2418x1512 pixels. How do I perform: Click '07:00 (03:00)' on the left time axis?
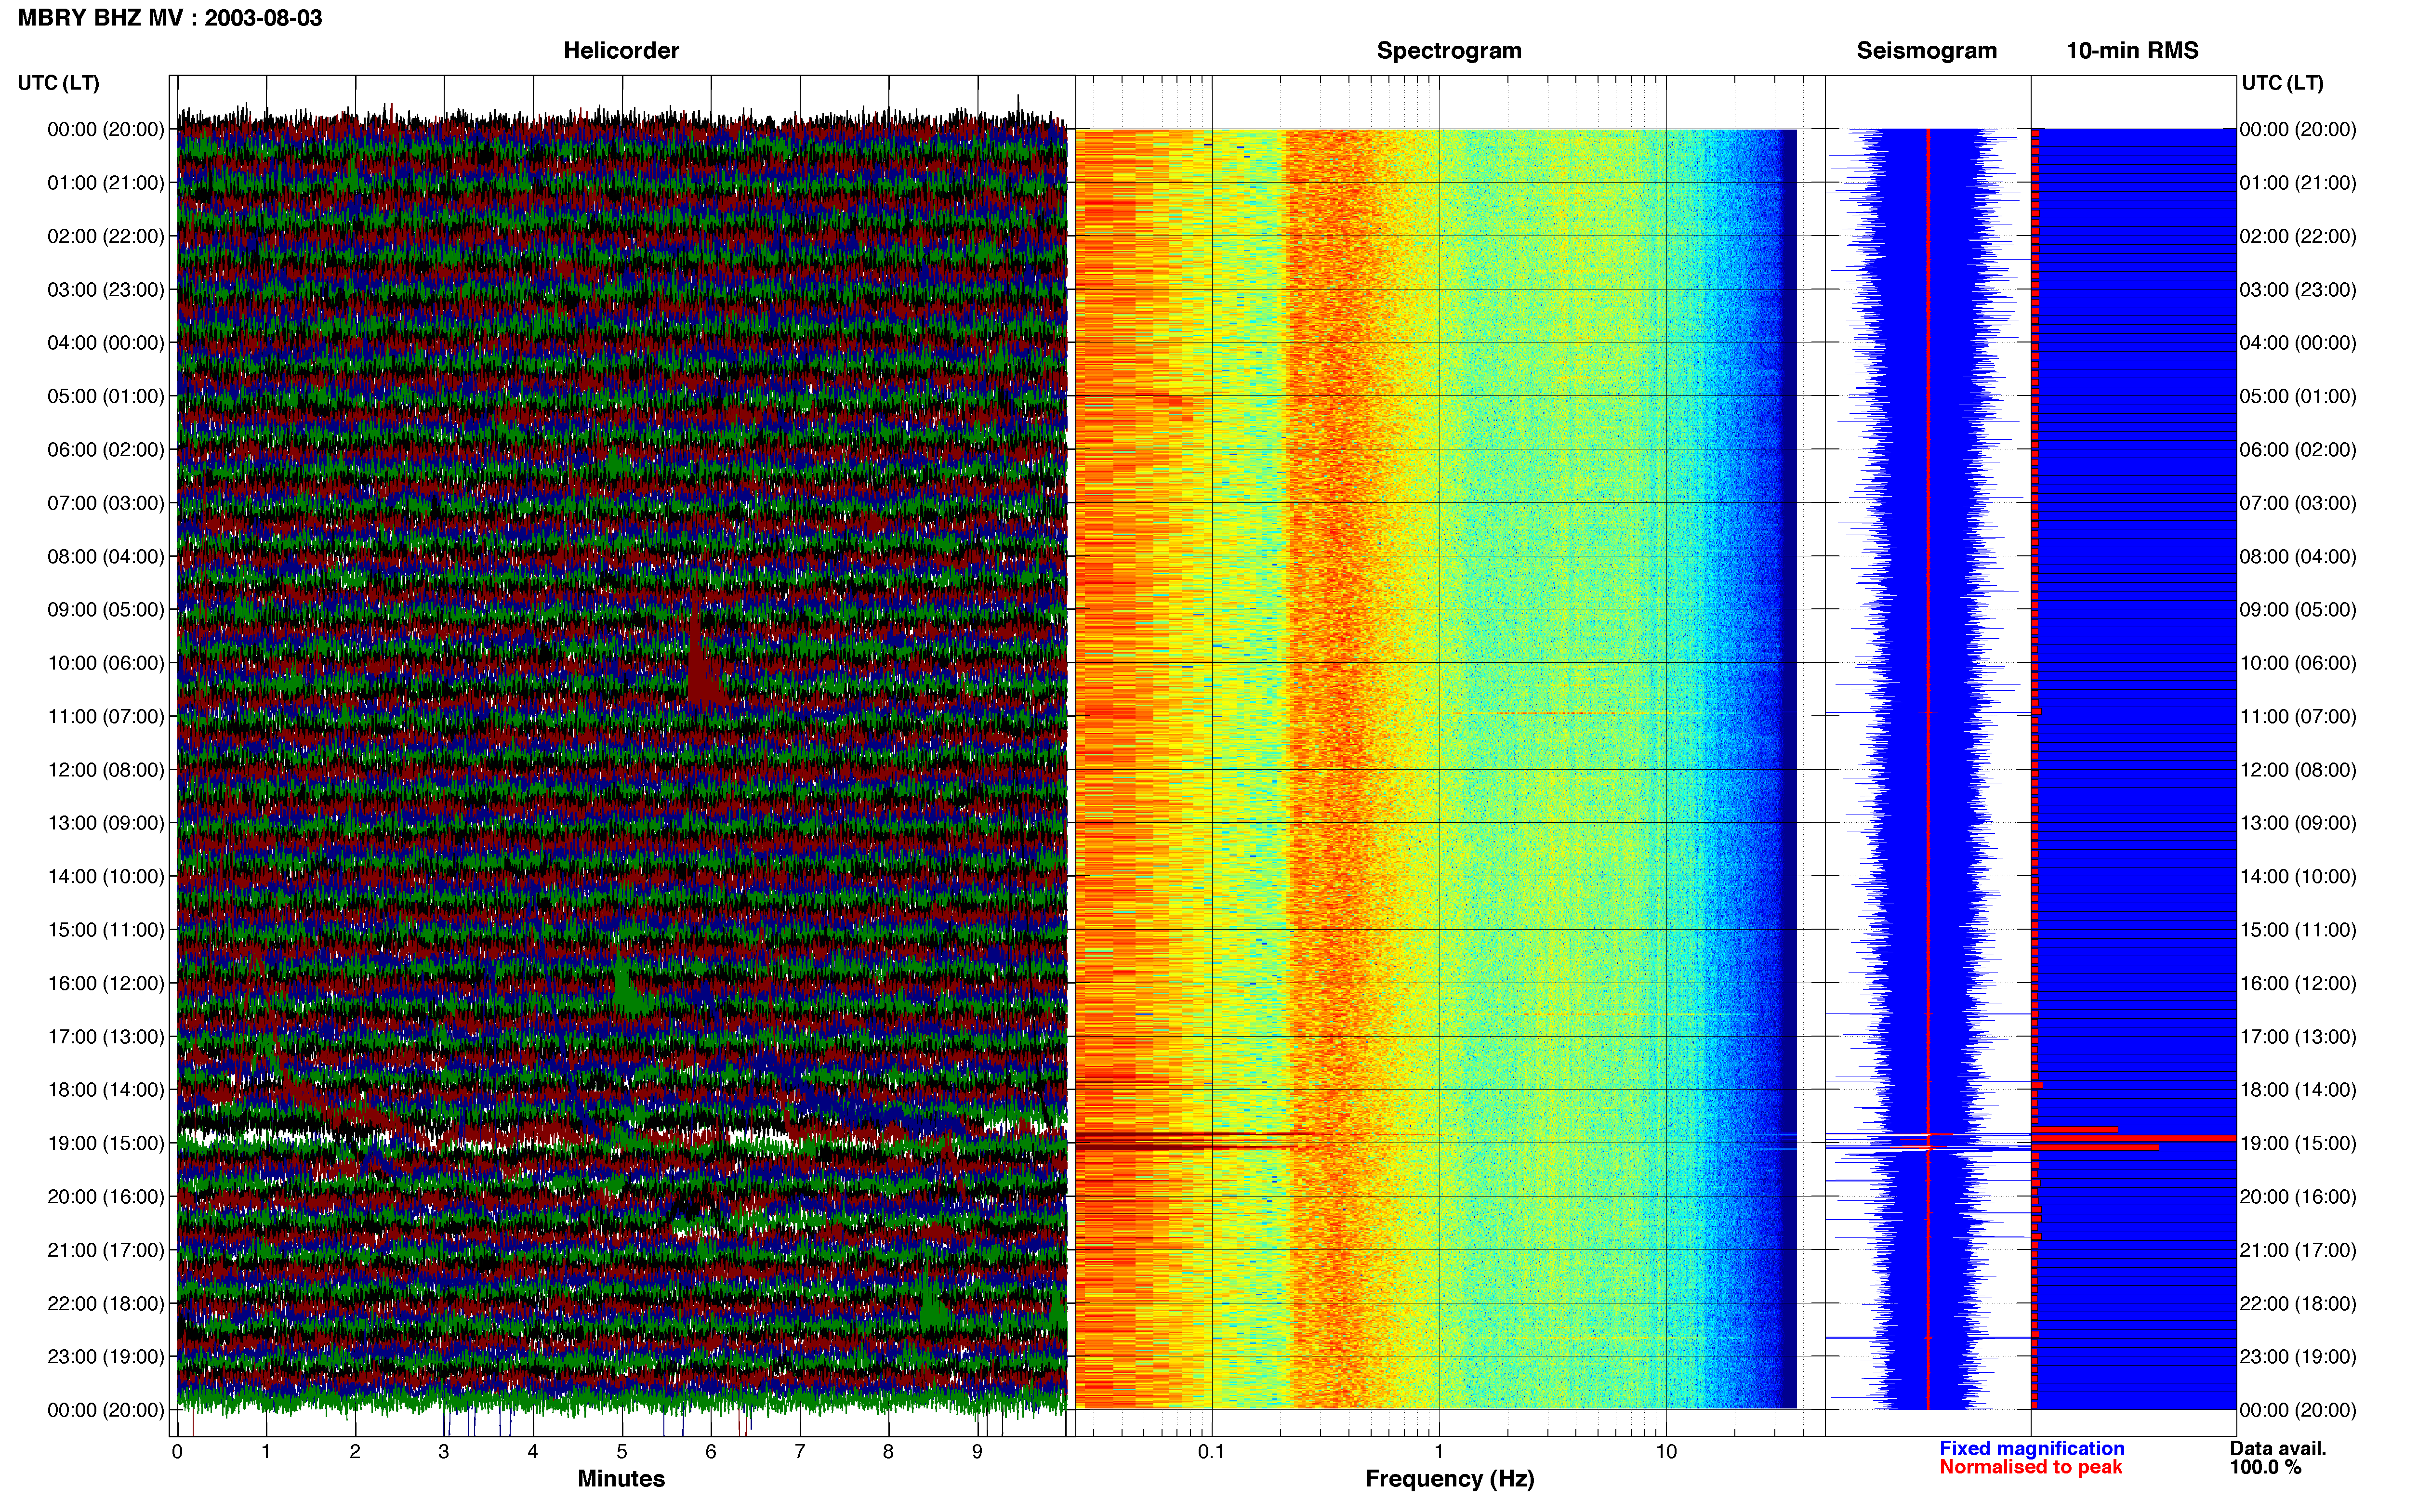click(106, 503)
